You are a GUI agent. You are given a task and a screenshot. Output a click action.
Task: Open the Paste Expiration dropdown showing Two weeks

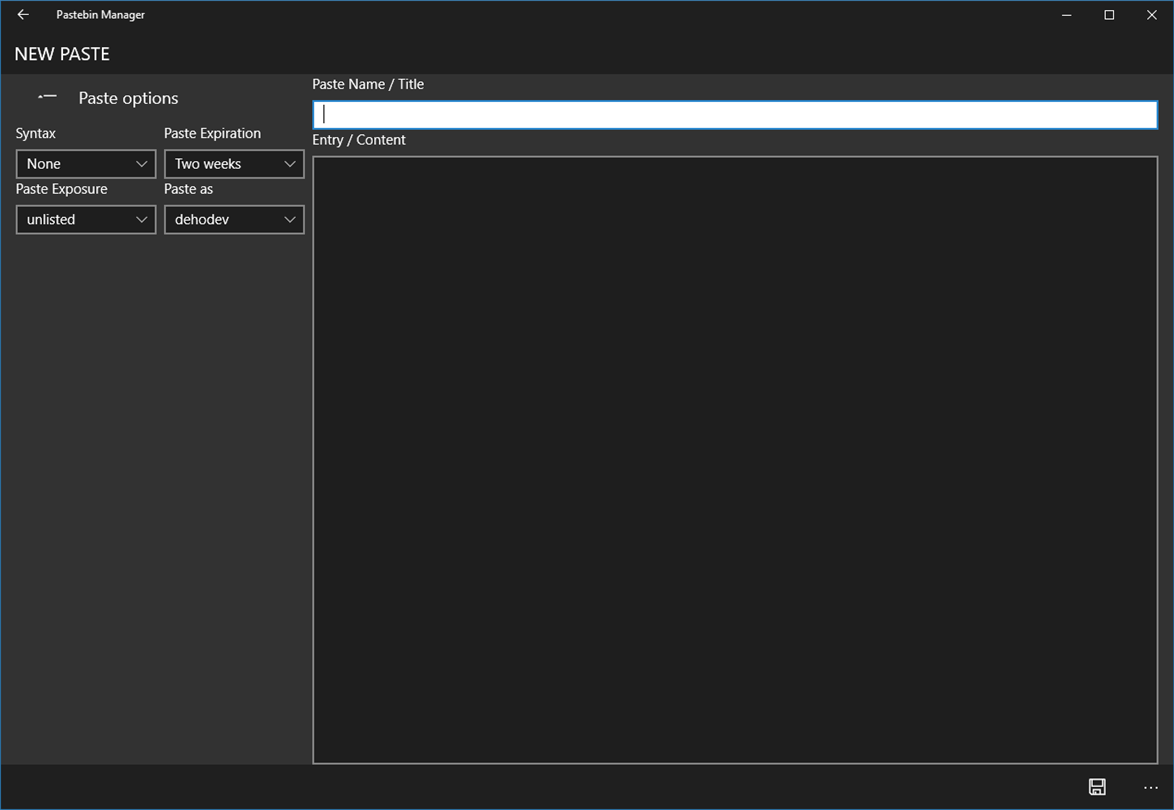[x=234, y=164]
